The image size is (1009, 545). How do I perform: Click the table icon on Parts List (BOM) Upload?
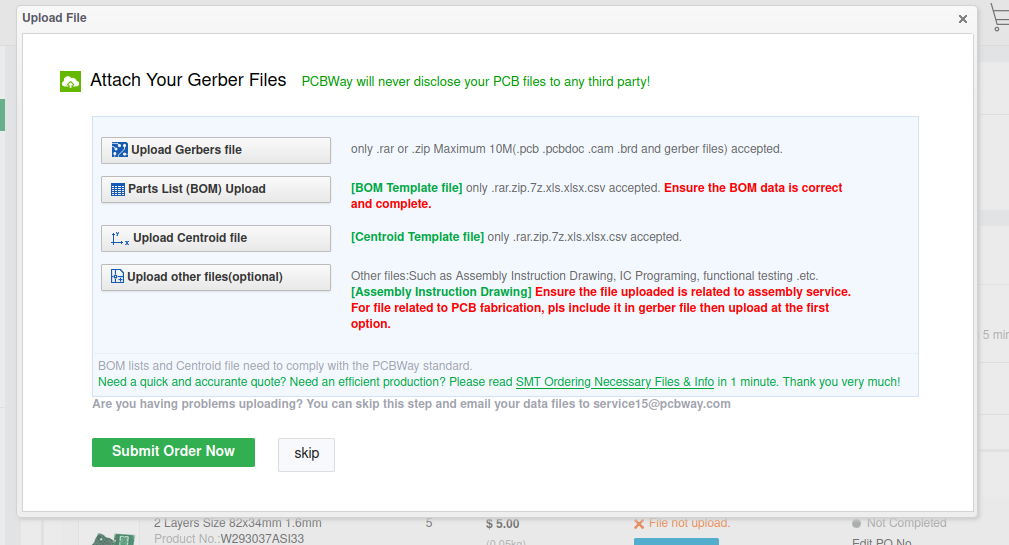[x=118, y=189]
